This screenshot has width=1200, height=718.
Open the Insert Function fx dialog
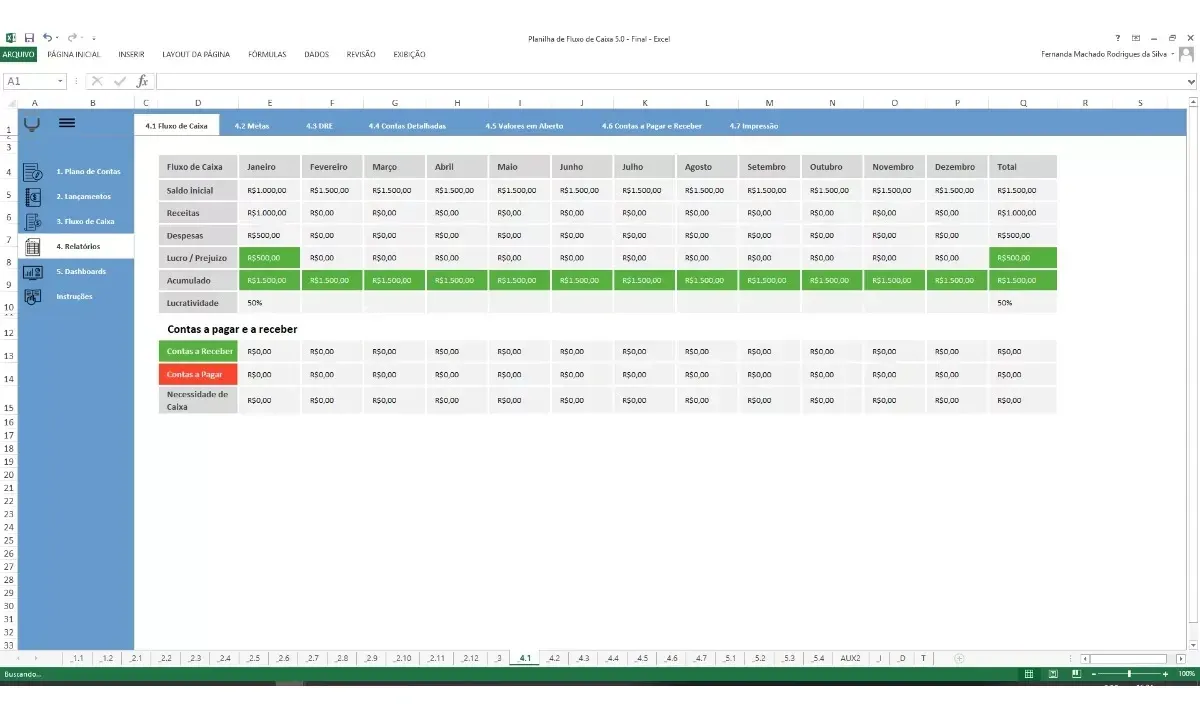[x=142, y=81]
